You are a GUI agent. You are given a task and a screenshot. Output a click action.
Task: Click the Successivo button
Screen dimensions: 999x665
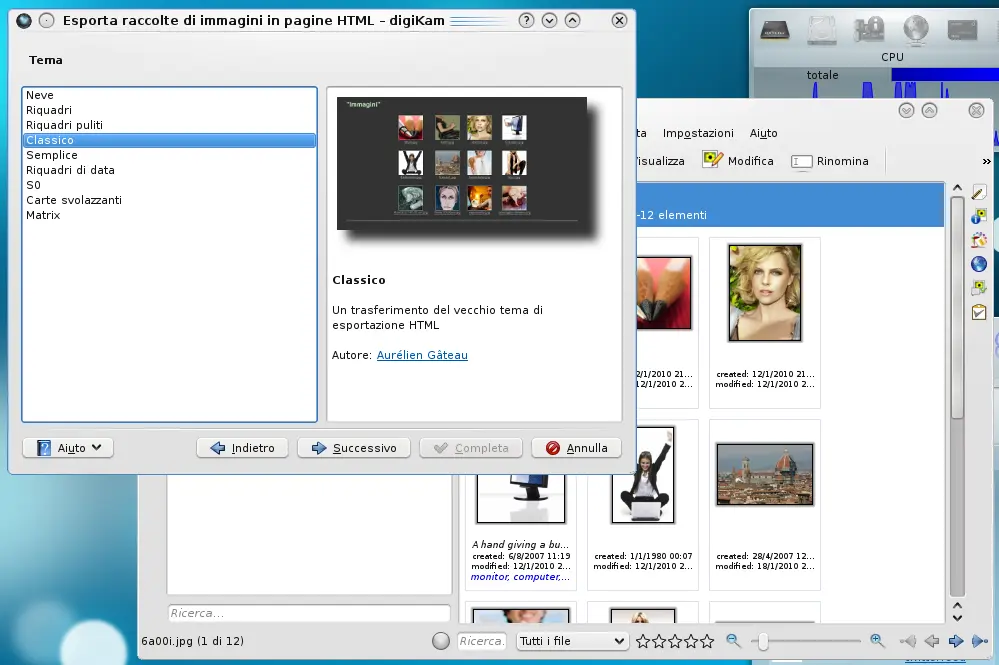click(354, 448)
